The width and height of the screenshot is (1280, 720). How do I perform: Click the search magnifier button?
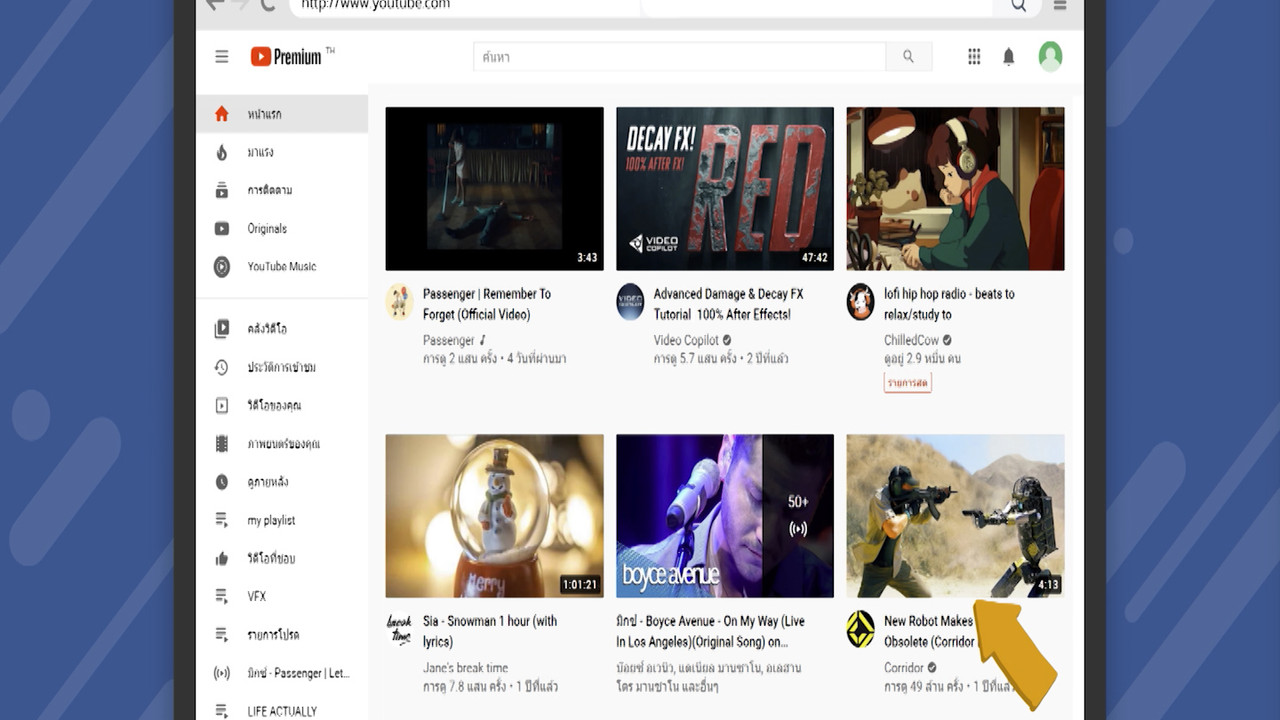tap(908, 57)
